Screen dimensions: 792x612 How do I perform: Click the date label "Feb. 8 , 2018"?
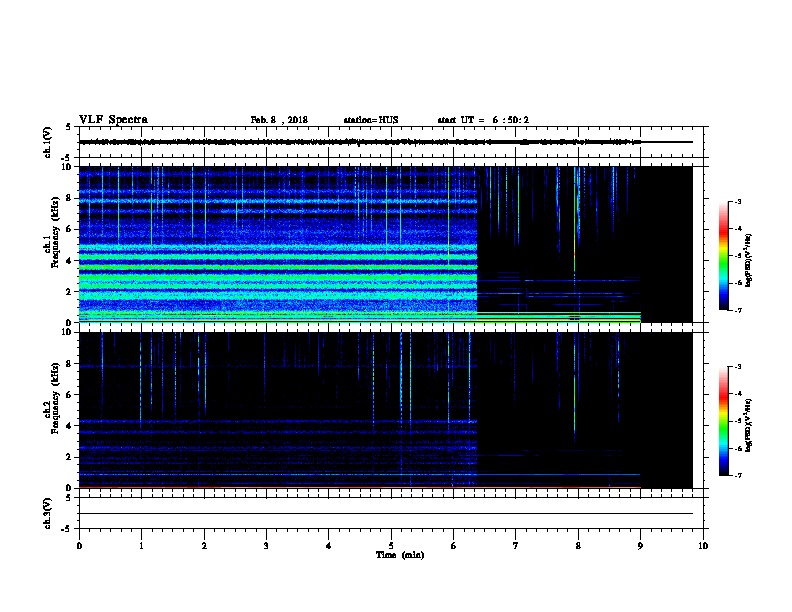[x=279, y=120]
